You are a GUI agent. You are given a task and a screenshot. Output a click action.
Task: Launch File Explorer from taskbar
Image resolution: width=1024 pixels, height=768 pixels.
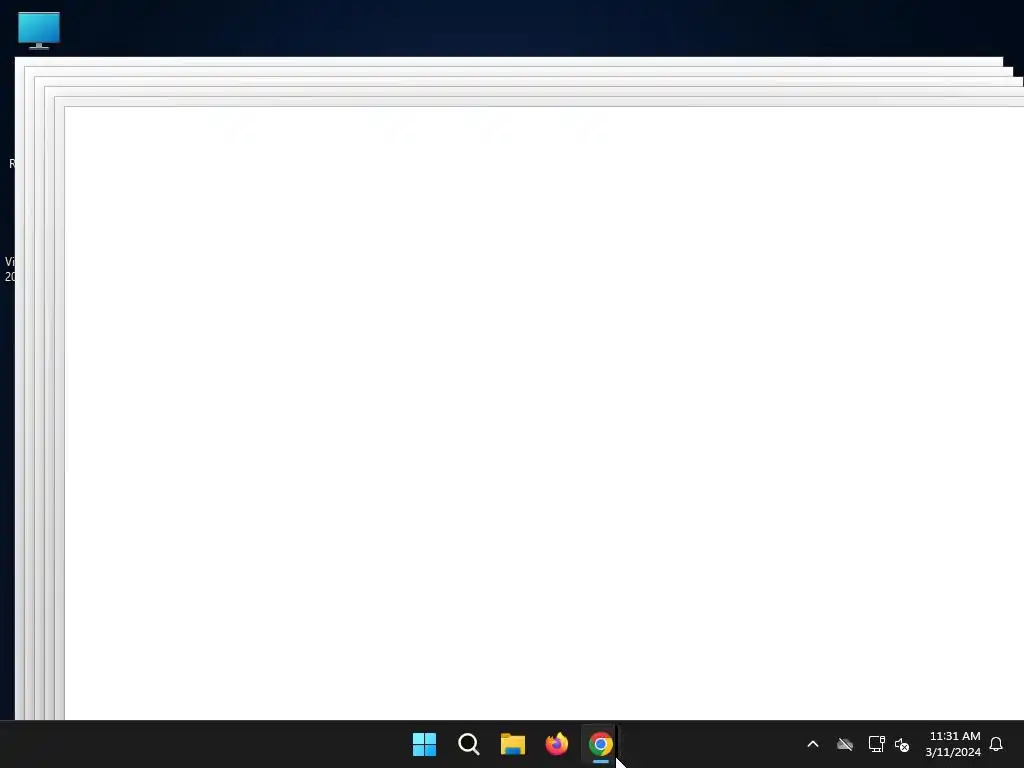point(513,744)
